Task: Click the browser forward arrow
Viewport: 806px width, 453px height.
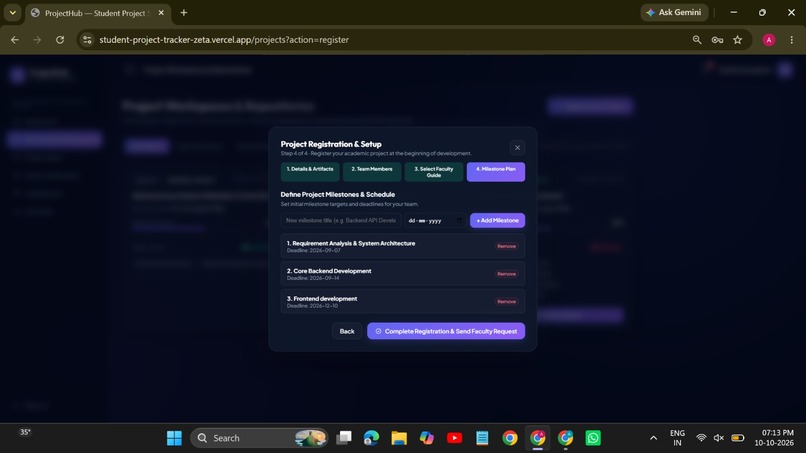Action: coord(37,40)
